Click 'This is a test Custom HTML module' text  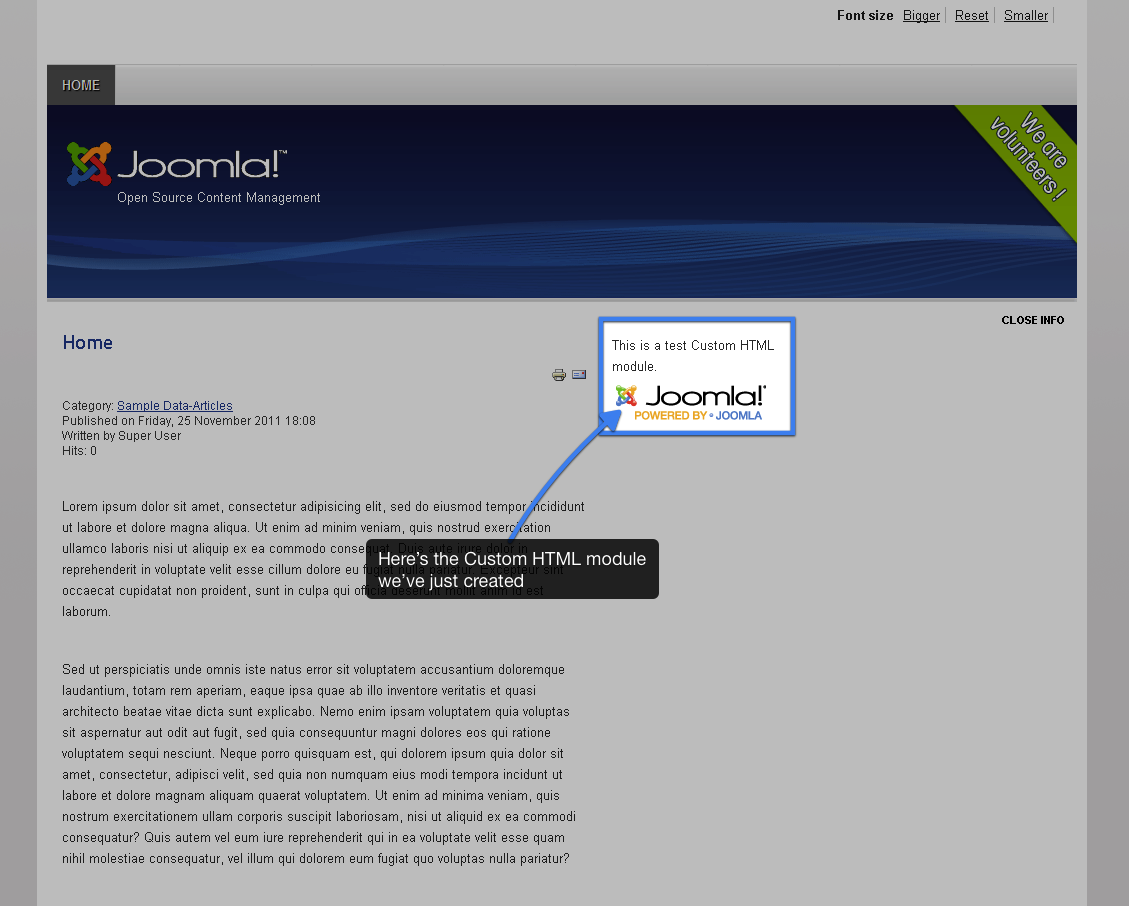pyautogui.click(x=693, y=356)
